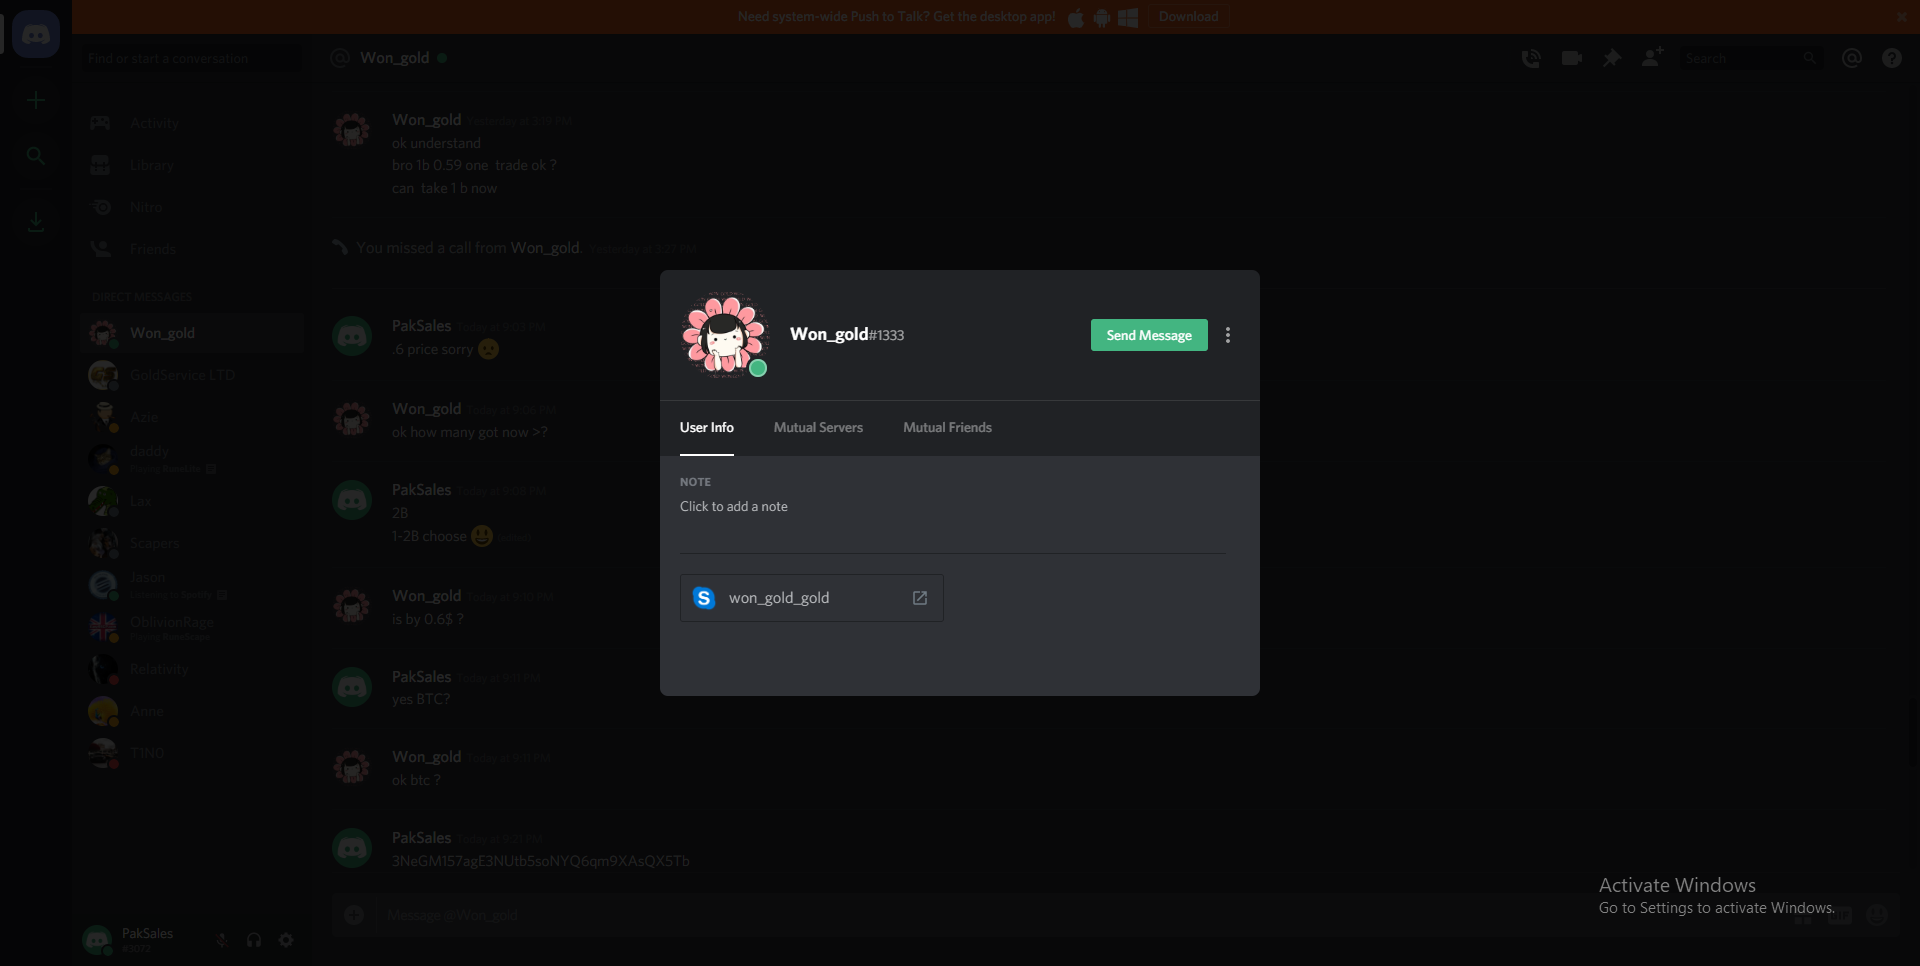This screenshot has width=1920, height=966.
Task: Open the Relativity direct message
Action: point(192,669)
